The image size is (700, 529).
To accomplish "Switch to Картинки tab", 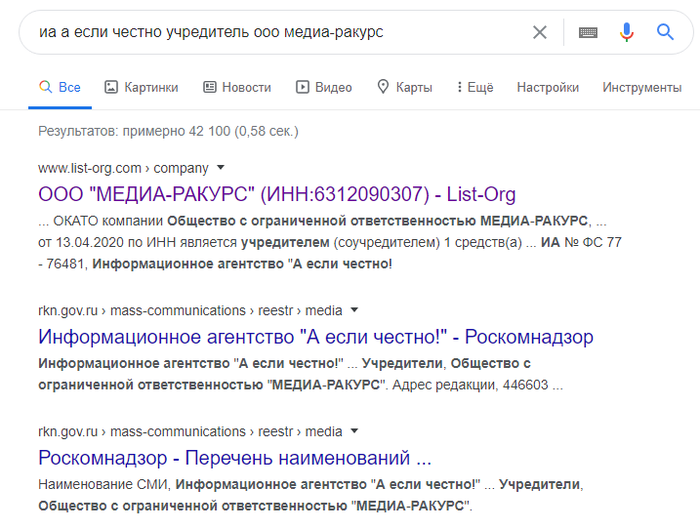I will [x=141, y=87].
